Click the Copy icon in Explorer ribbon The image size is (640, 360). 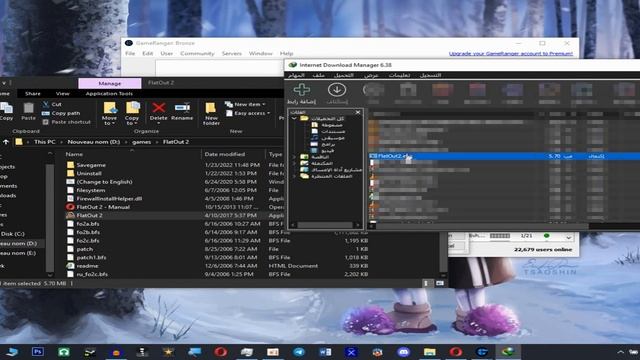(x=6, y=109)
